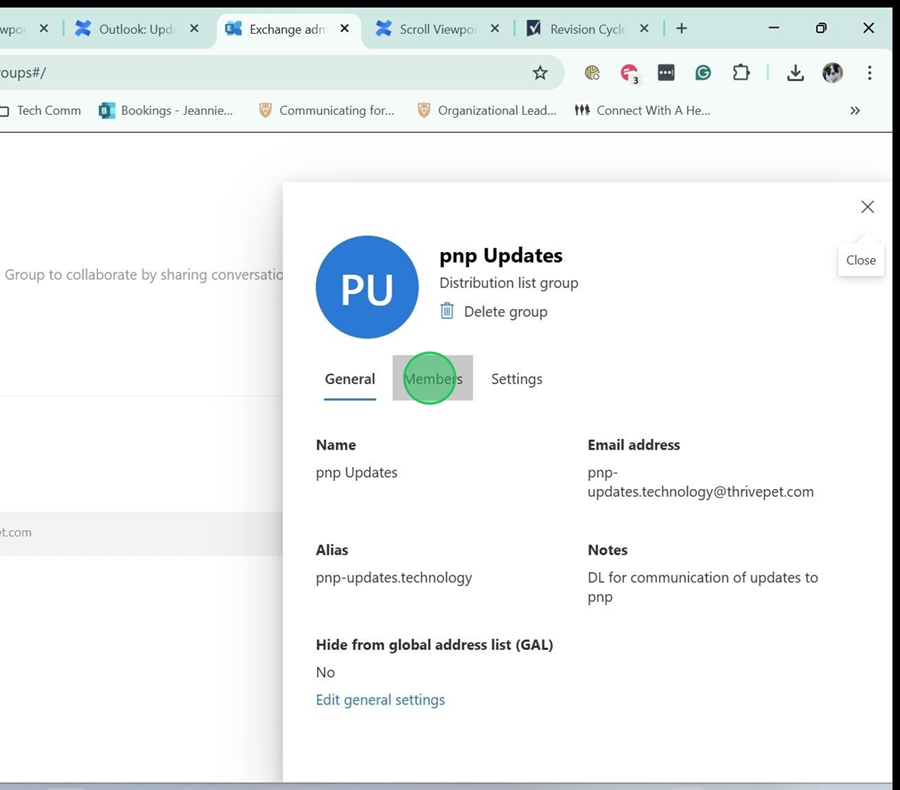Open Chrome Downloads icon
The image size is (900, 790).
click(795, 72)
